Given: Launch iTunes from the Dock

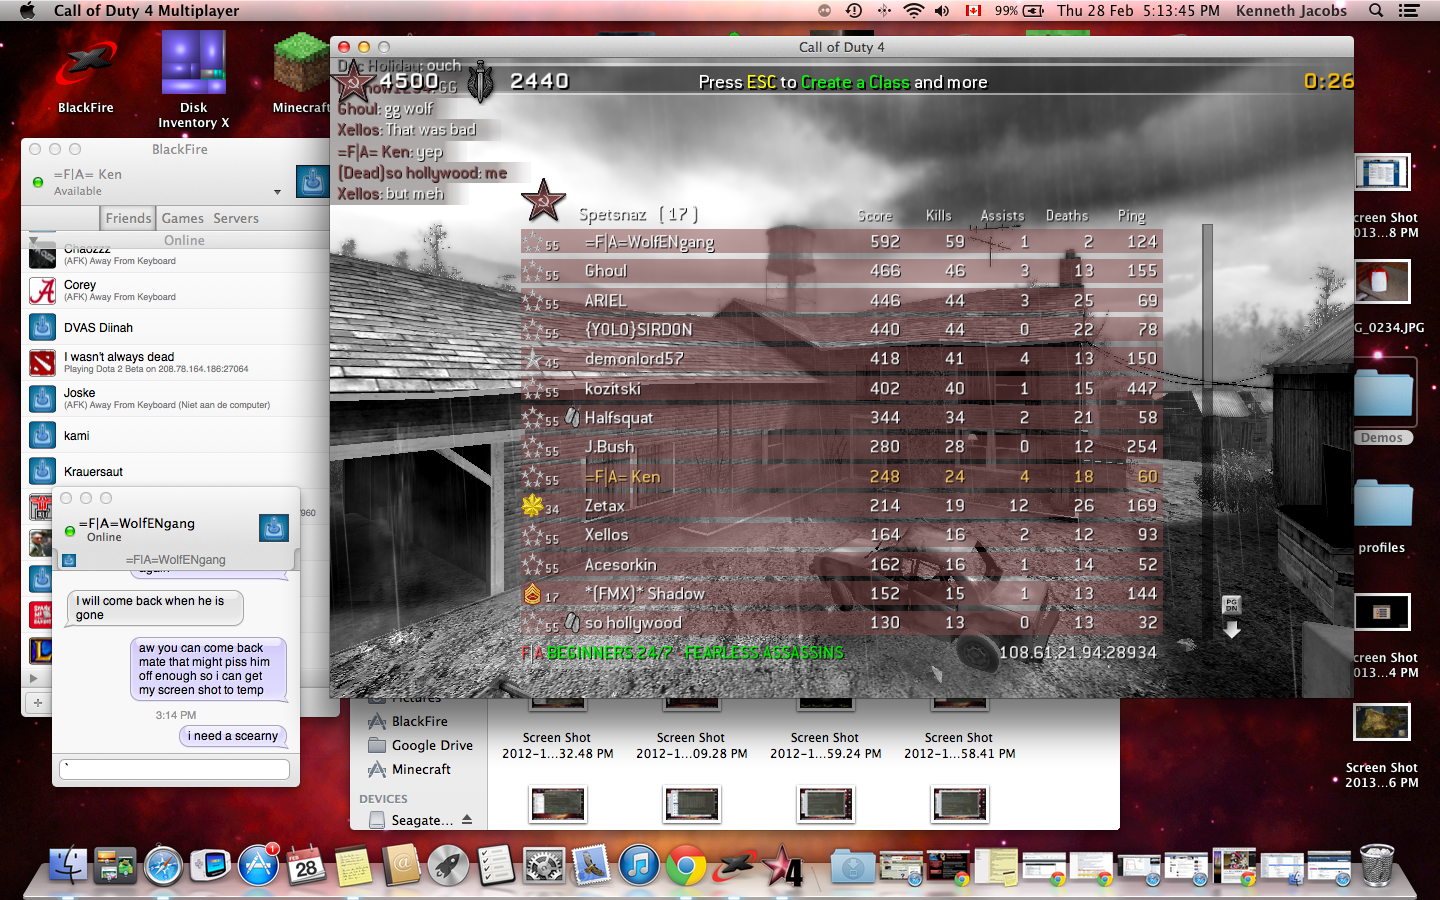Looking at the screenshot, I should pyautogui.click(x=639, y=866).
